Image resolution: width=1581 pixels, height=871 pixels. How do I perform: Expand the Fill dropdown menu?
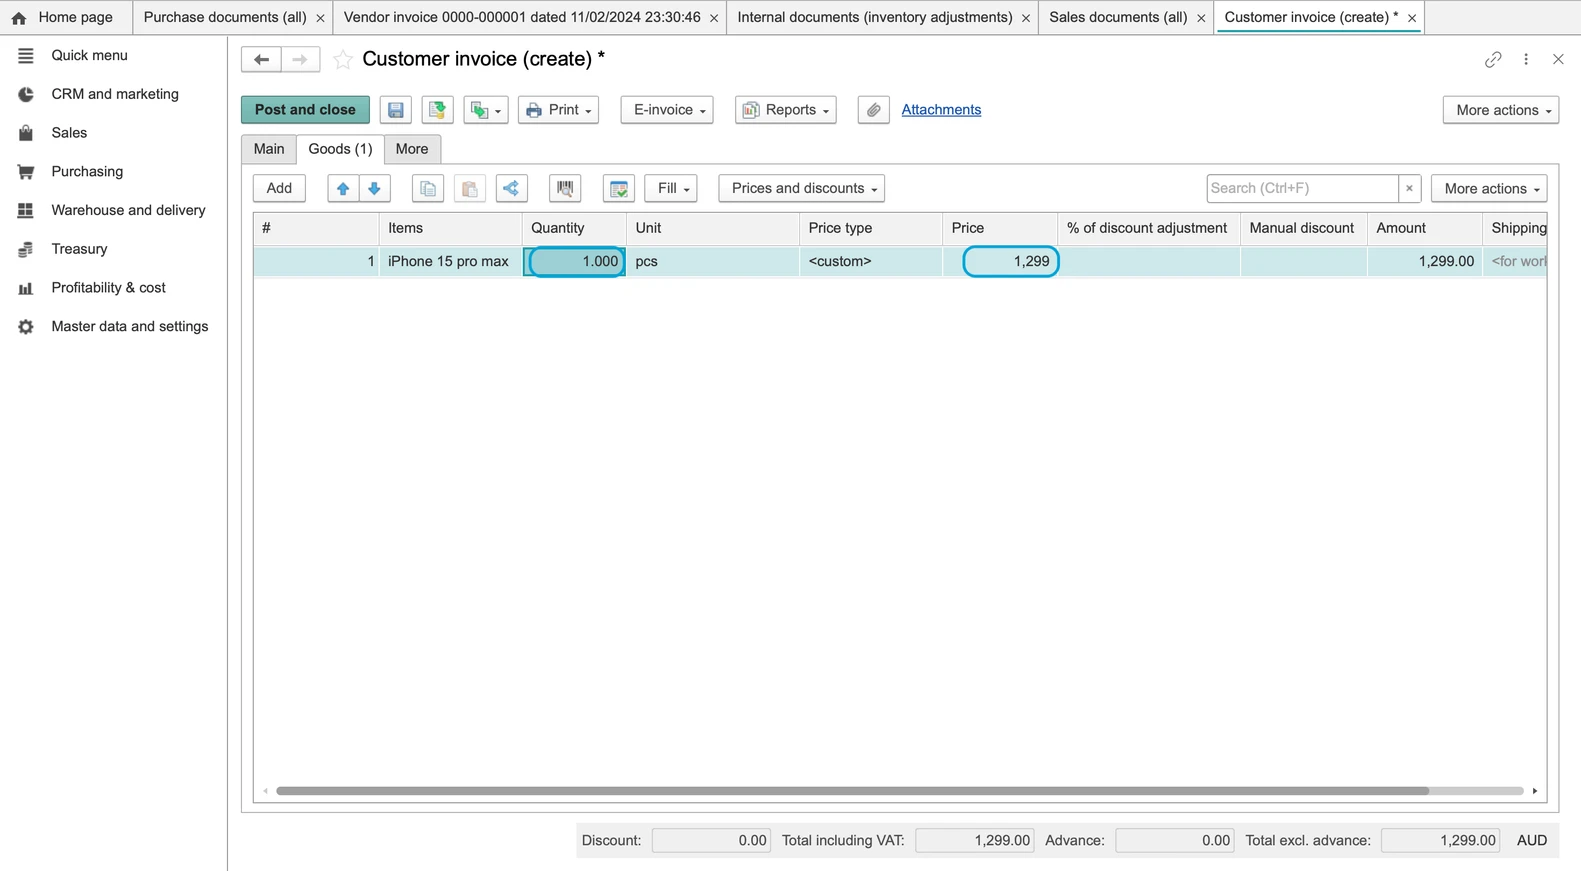pyautogui.click(x=671, y=188)
